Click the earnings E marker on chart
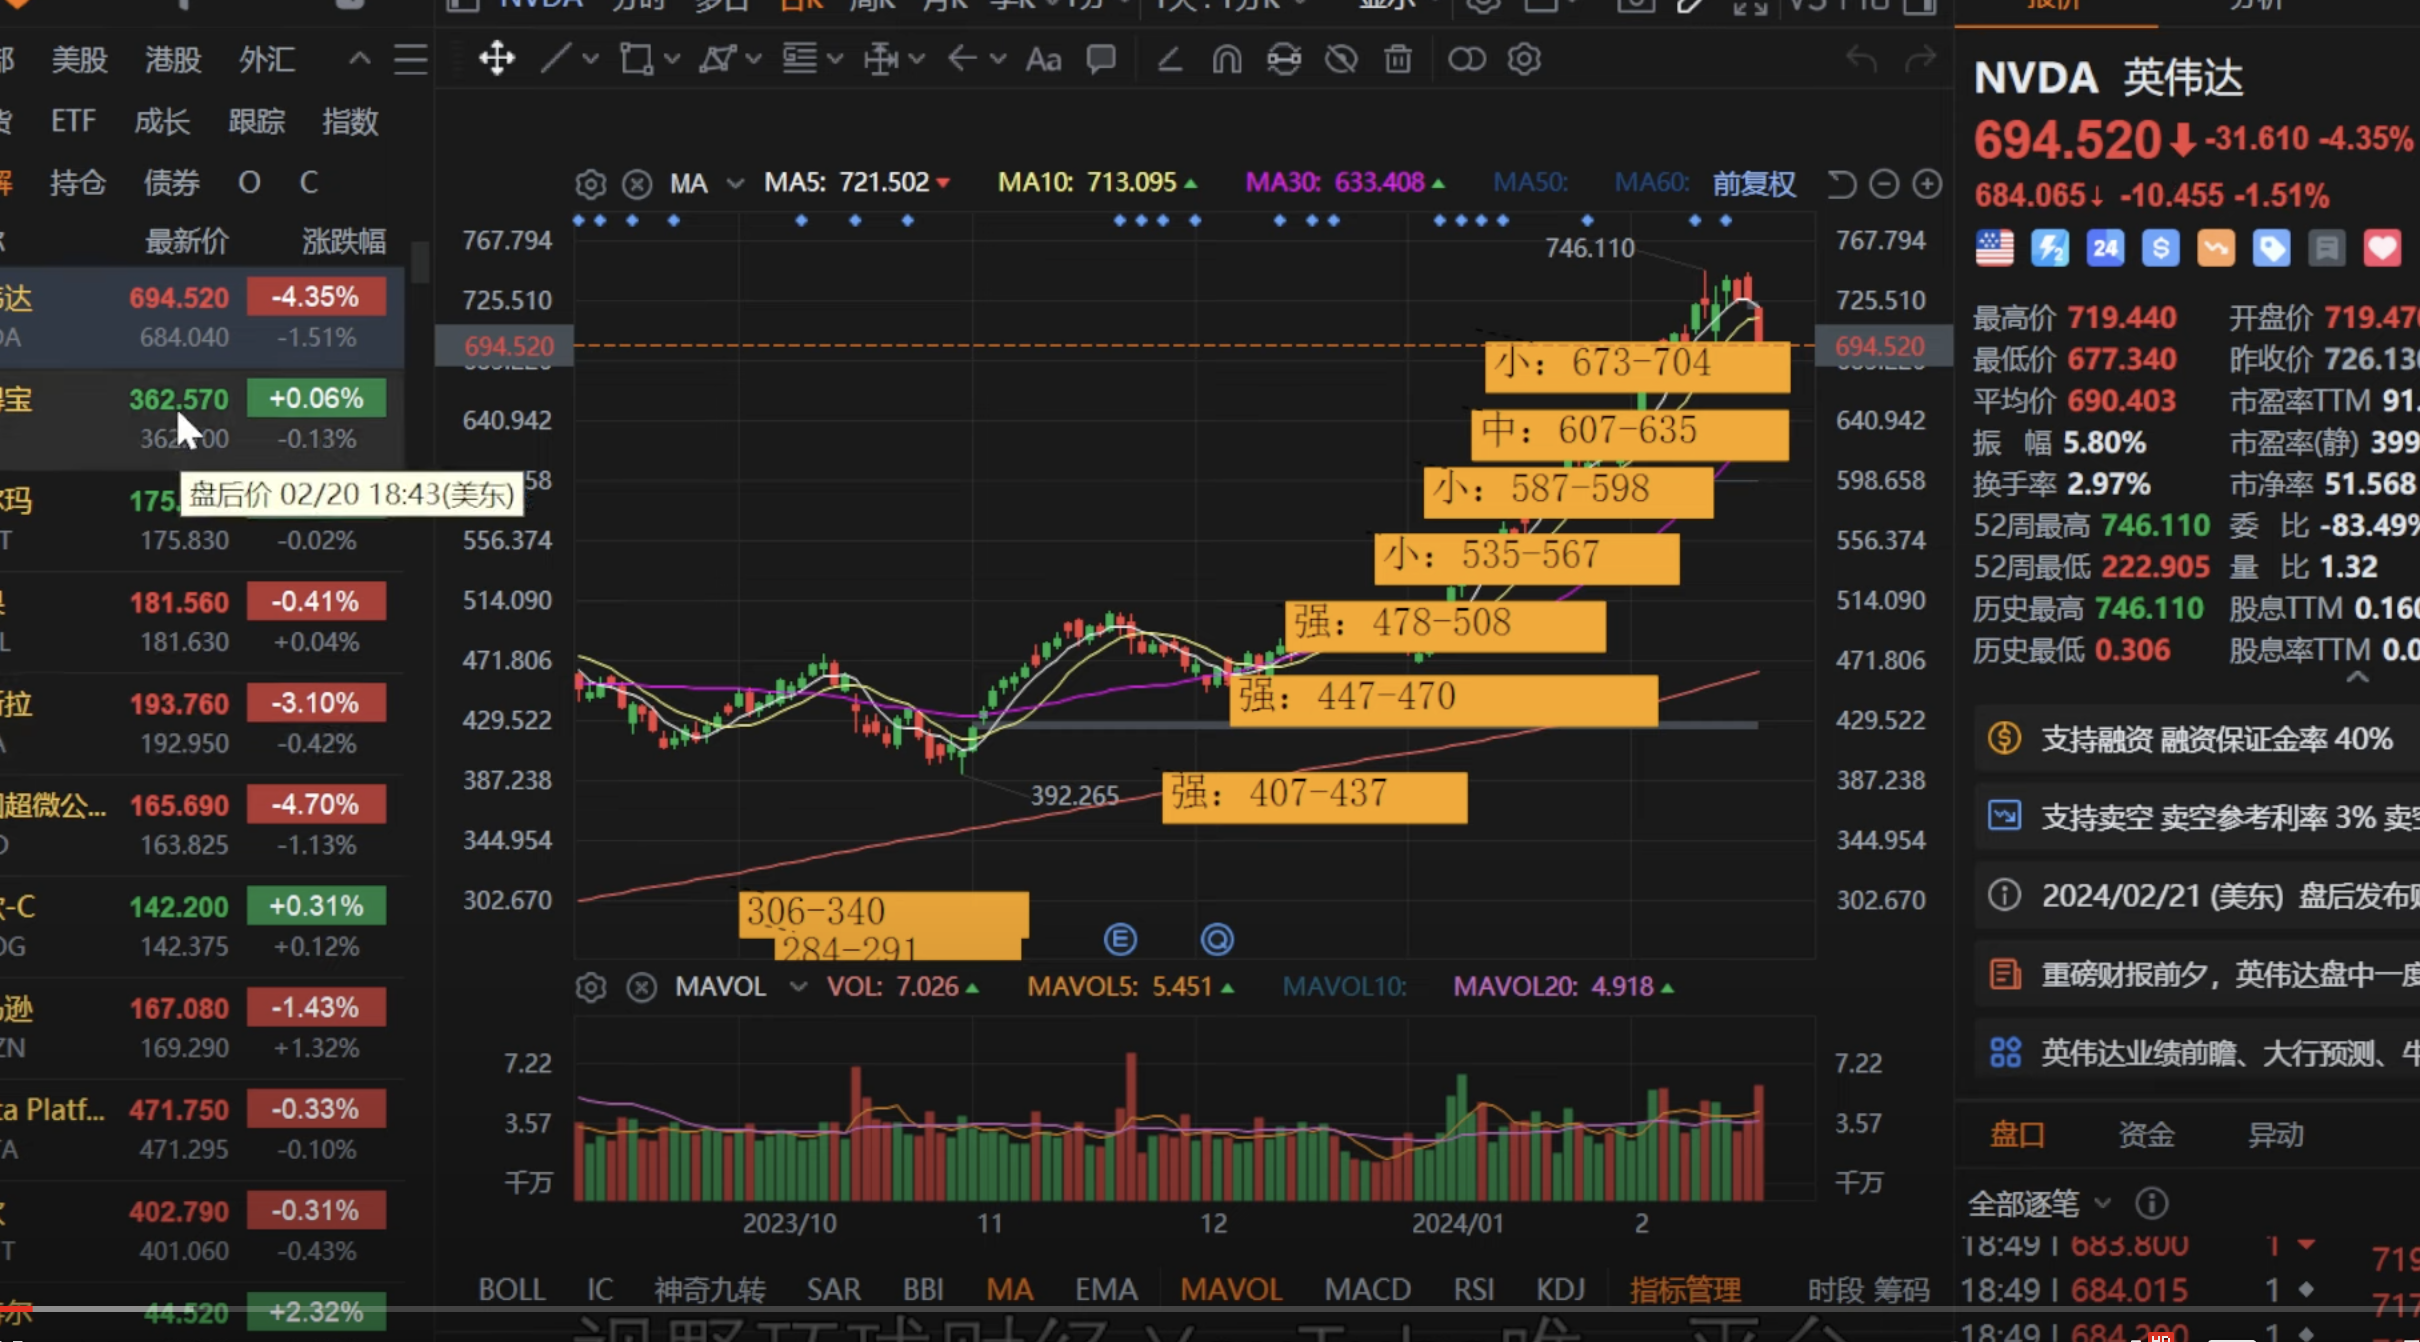Viewport: 2420px width, 1342px height. coord(1120,939)
